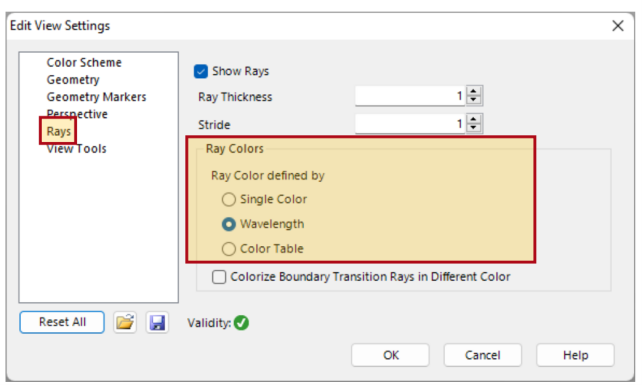
Task: Enable Colorize Boundary Transition Rays checkbox
Action: (x=219, y=277)
